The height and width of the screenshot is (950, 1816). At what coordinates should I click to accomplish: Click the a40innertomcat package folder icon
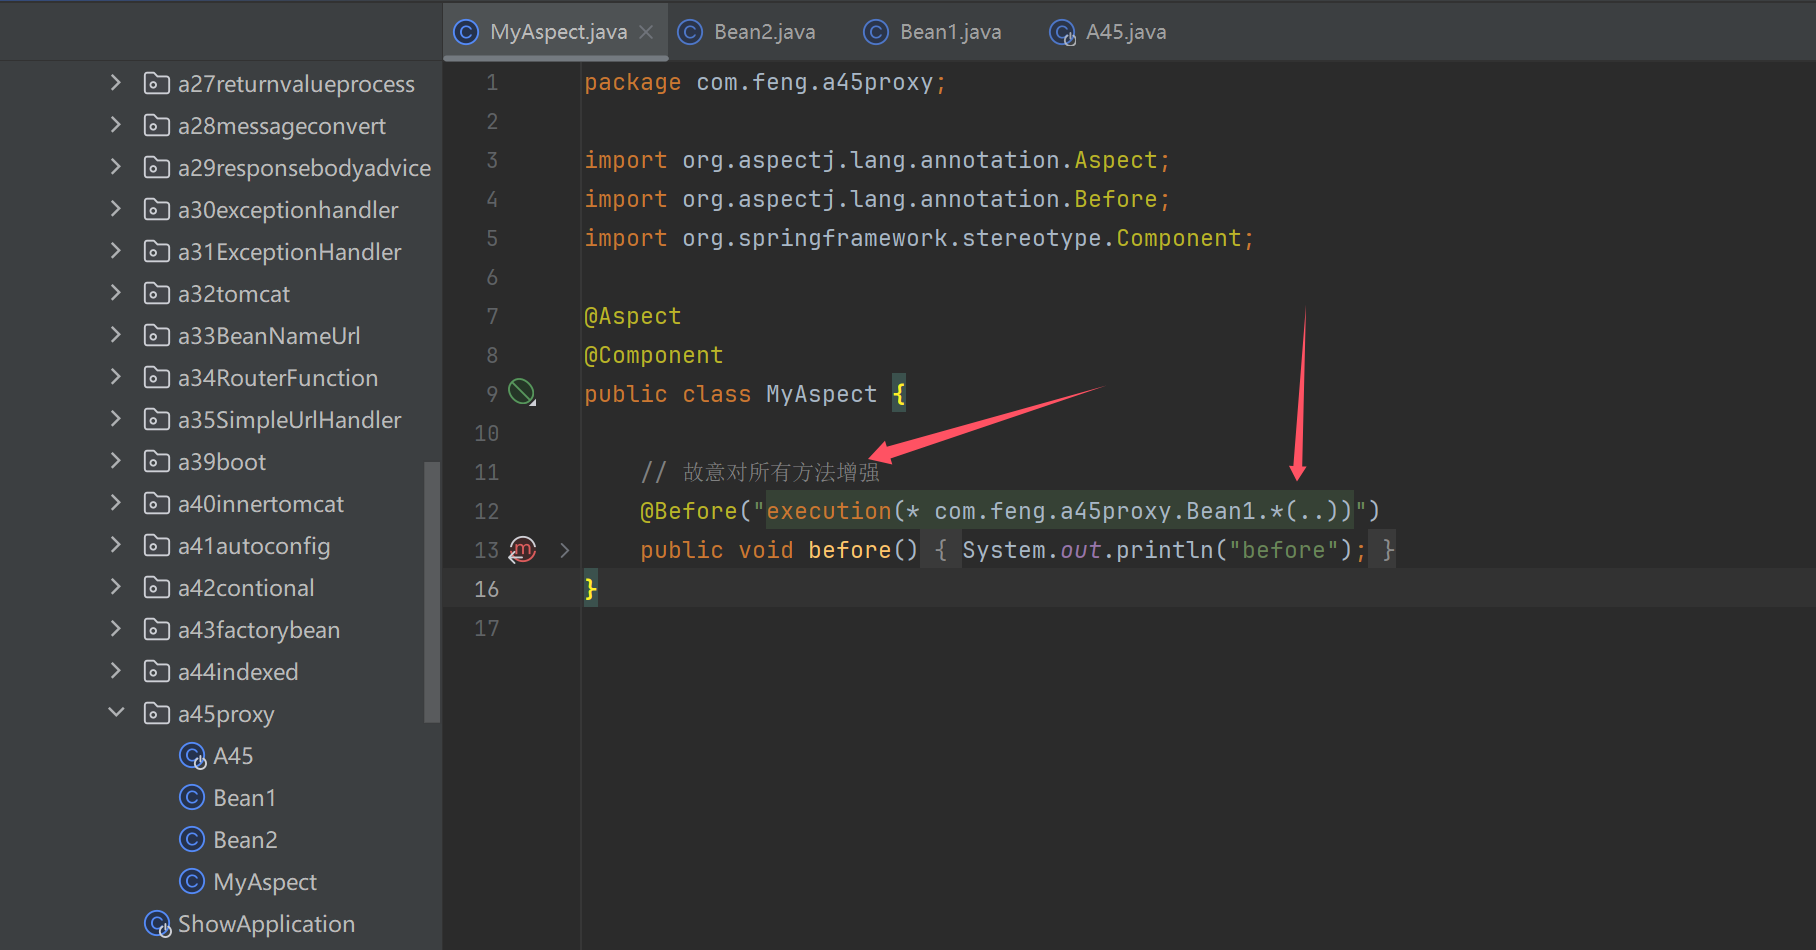(x=157, y=503)
